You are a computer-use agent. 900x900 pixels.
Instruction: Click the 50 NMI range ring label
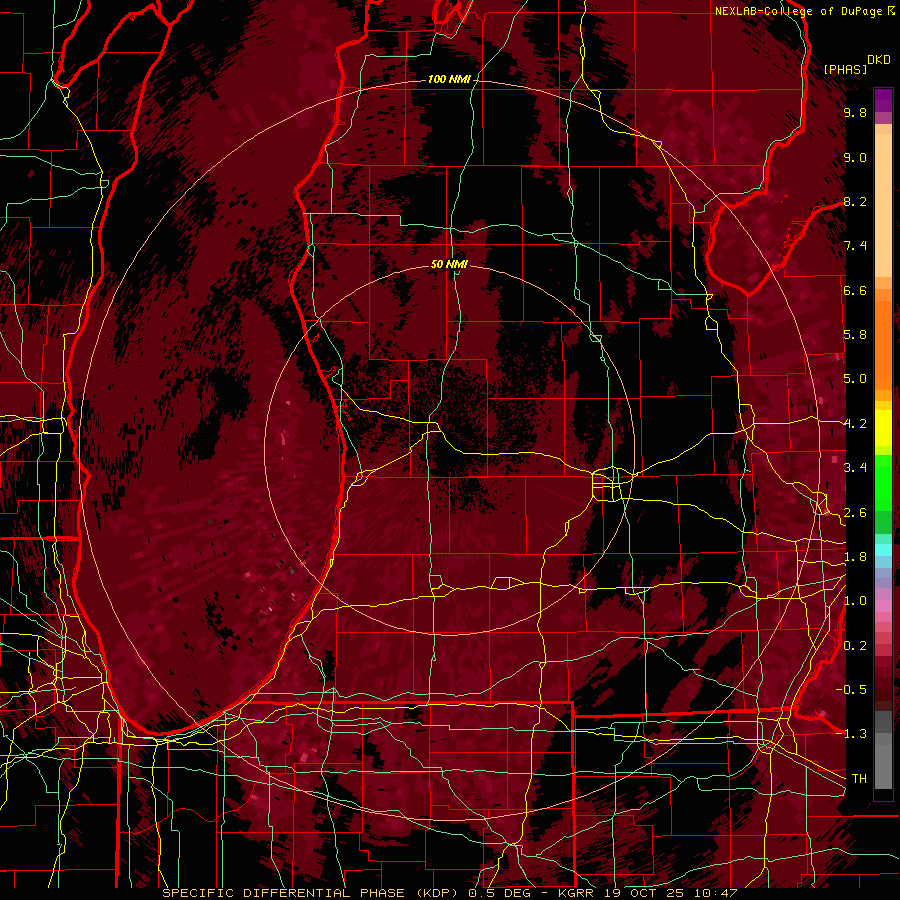[x=449, y=264]
